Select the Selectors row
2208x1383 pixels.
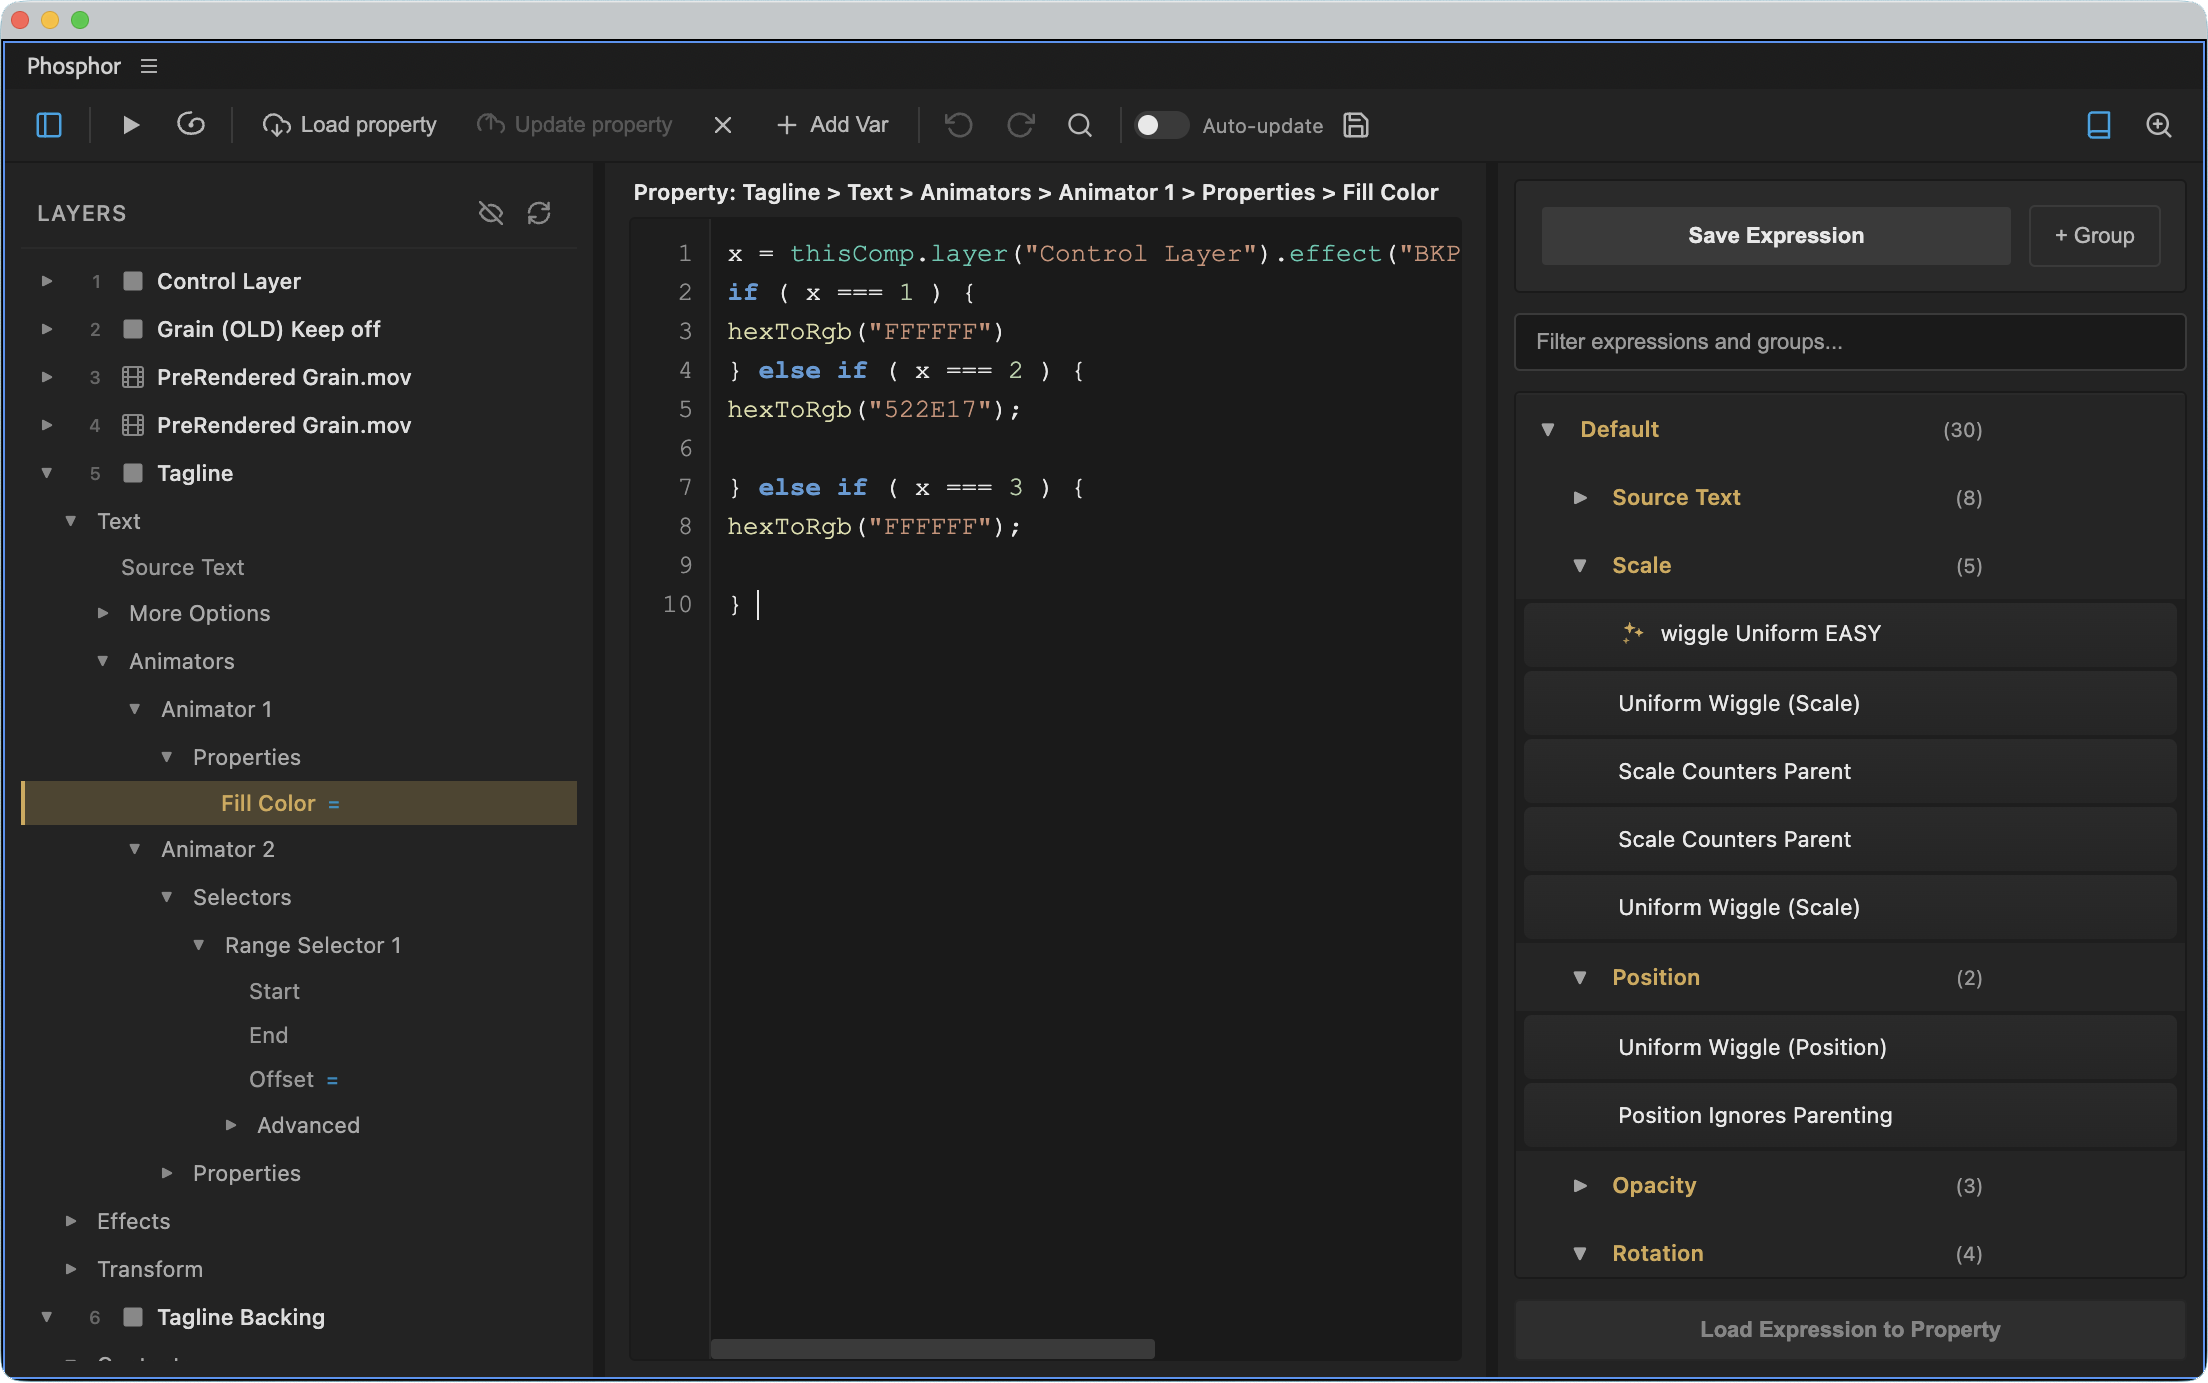(x=241, y=897)
